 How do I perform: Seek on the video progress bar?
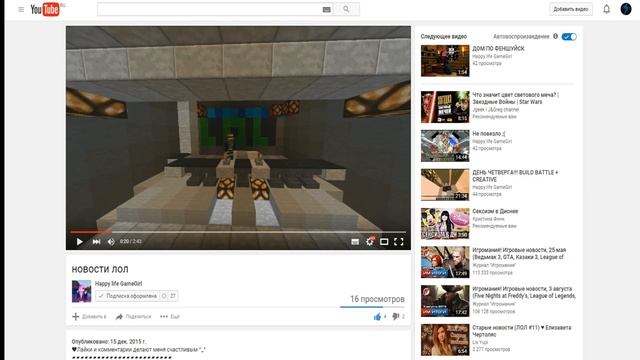[238, 232]
